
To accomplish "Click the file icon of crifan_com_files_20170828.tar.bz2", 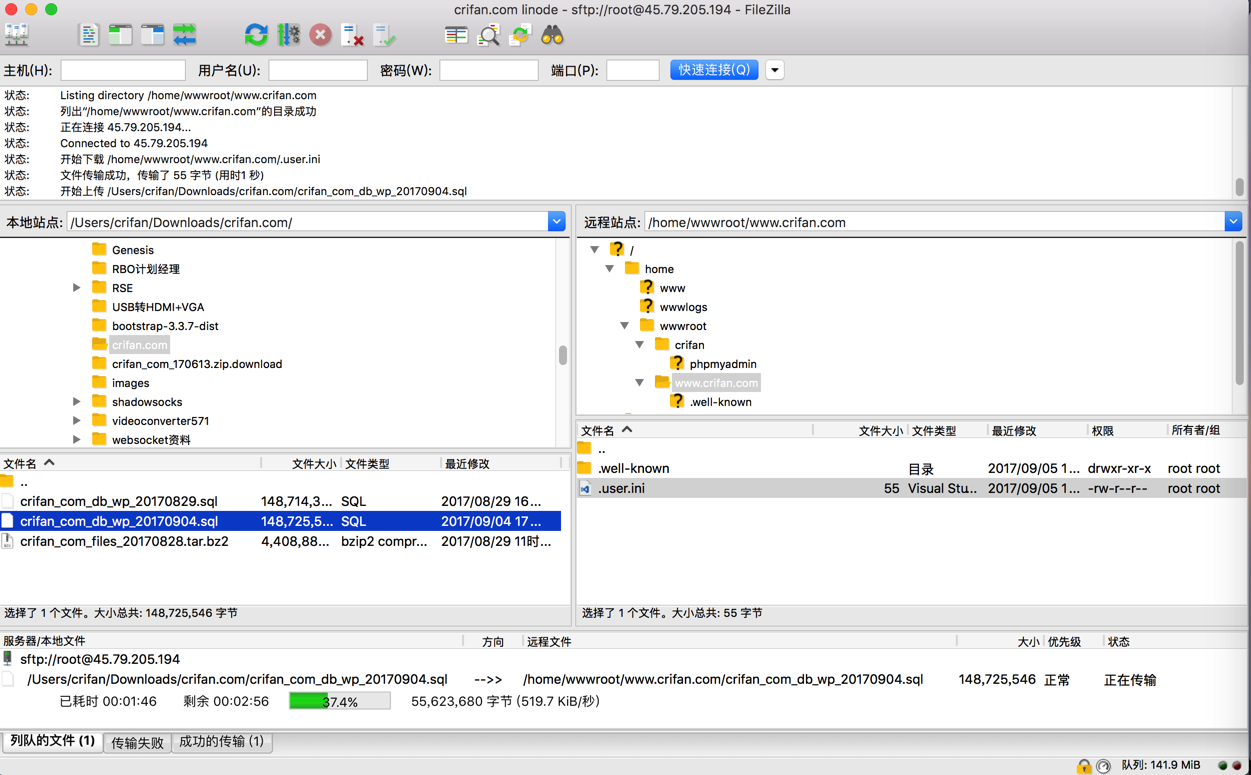I will pos(8,541).
